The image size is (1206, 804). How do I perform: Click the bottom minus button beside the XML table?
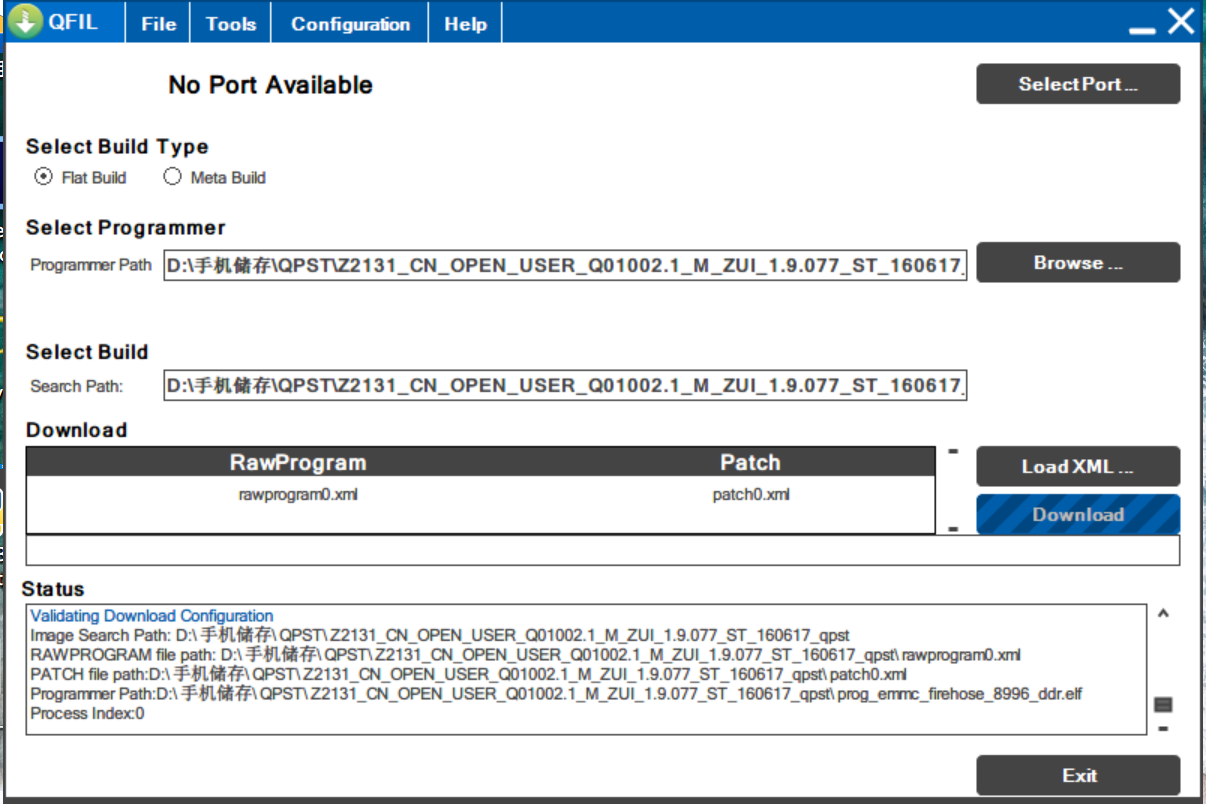click(953, 528)
